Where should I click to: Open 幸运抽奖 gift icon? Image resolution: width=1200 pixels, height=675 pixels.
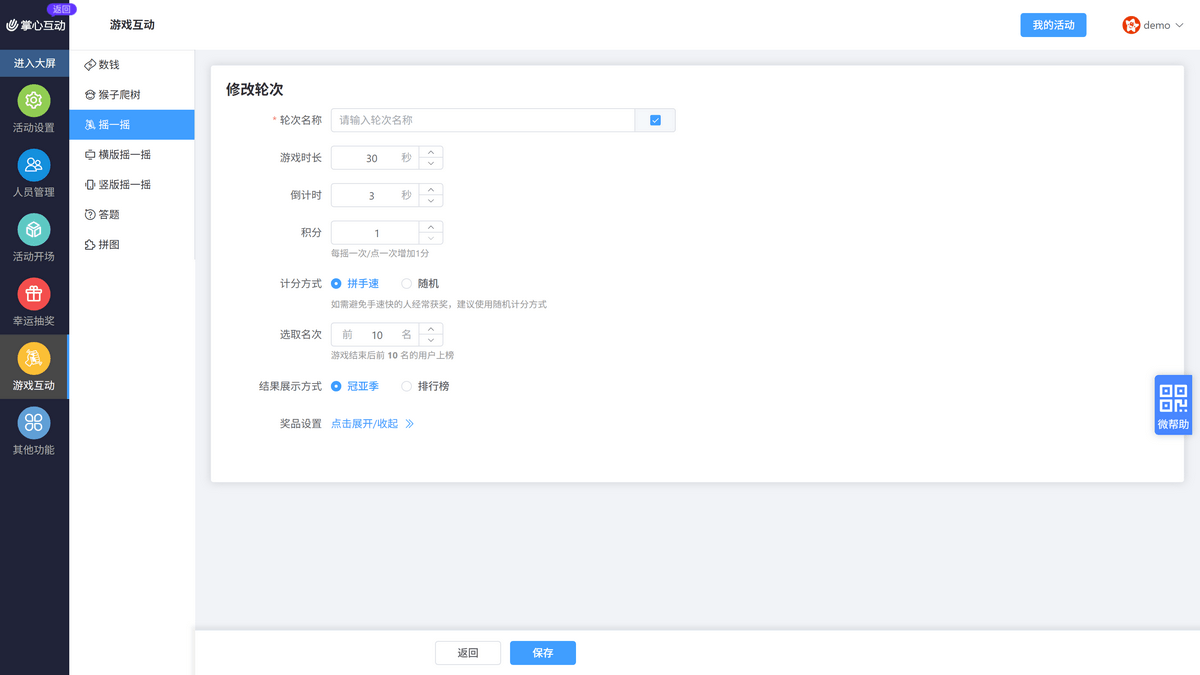click(x=34, y=294)
